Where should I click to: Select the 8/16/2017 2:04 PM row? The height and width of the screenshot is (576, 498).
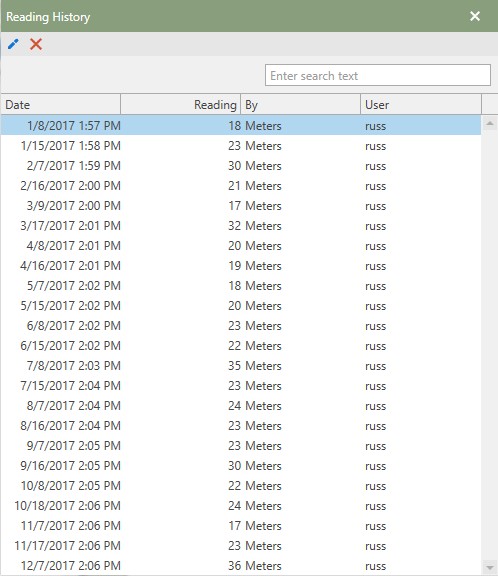tap(241, 426)
